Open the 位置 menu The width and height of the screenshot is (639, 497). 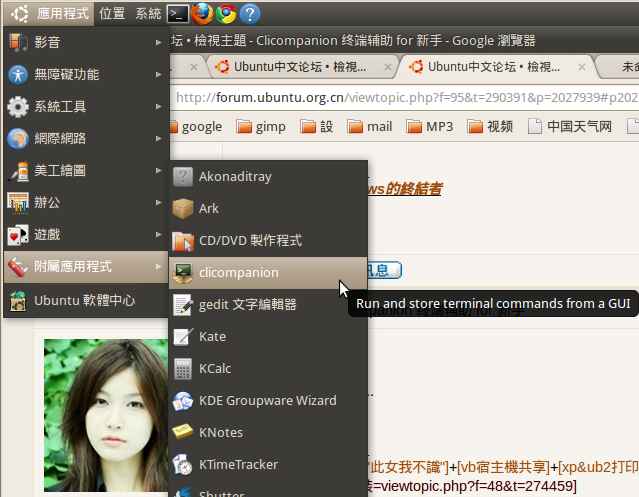(x=112, y=14)
